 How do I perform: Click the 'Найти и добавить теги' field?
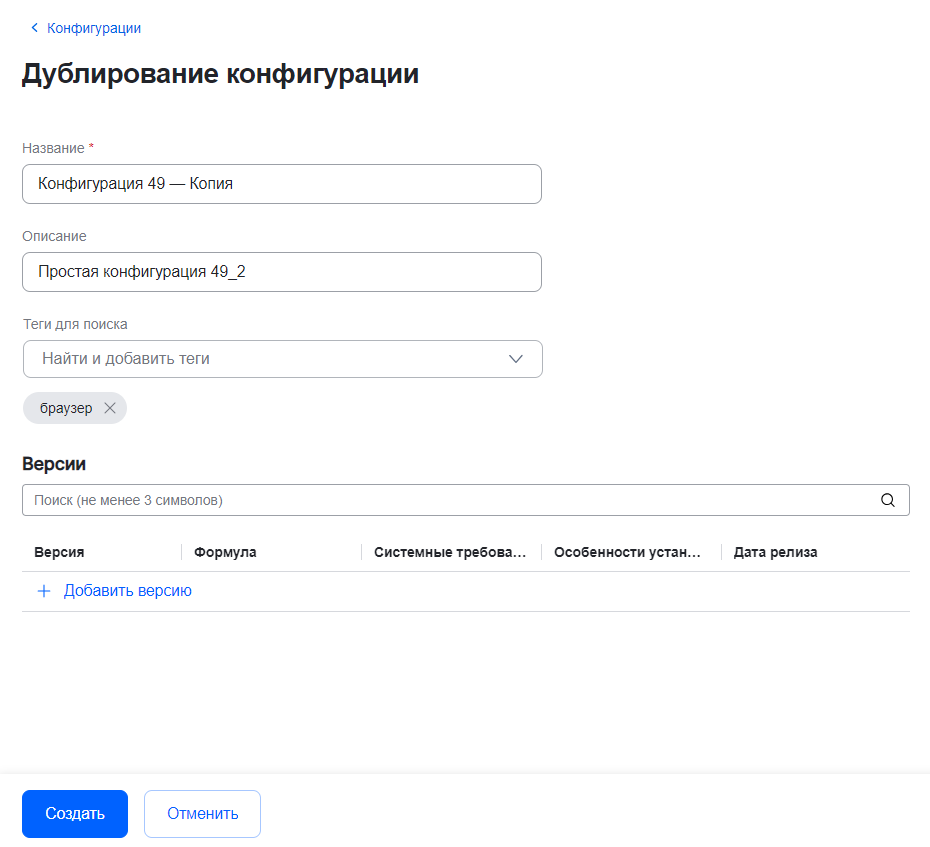tap(260, 359)
